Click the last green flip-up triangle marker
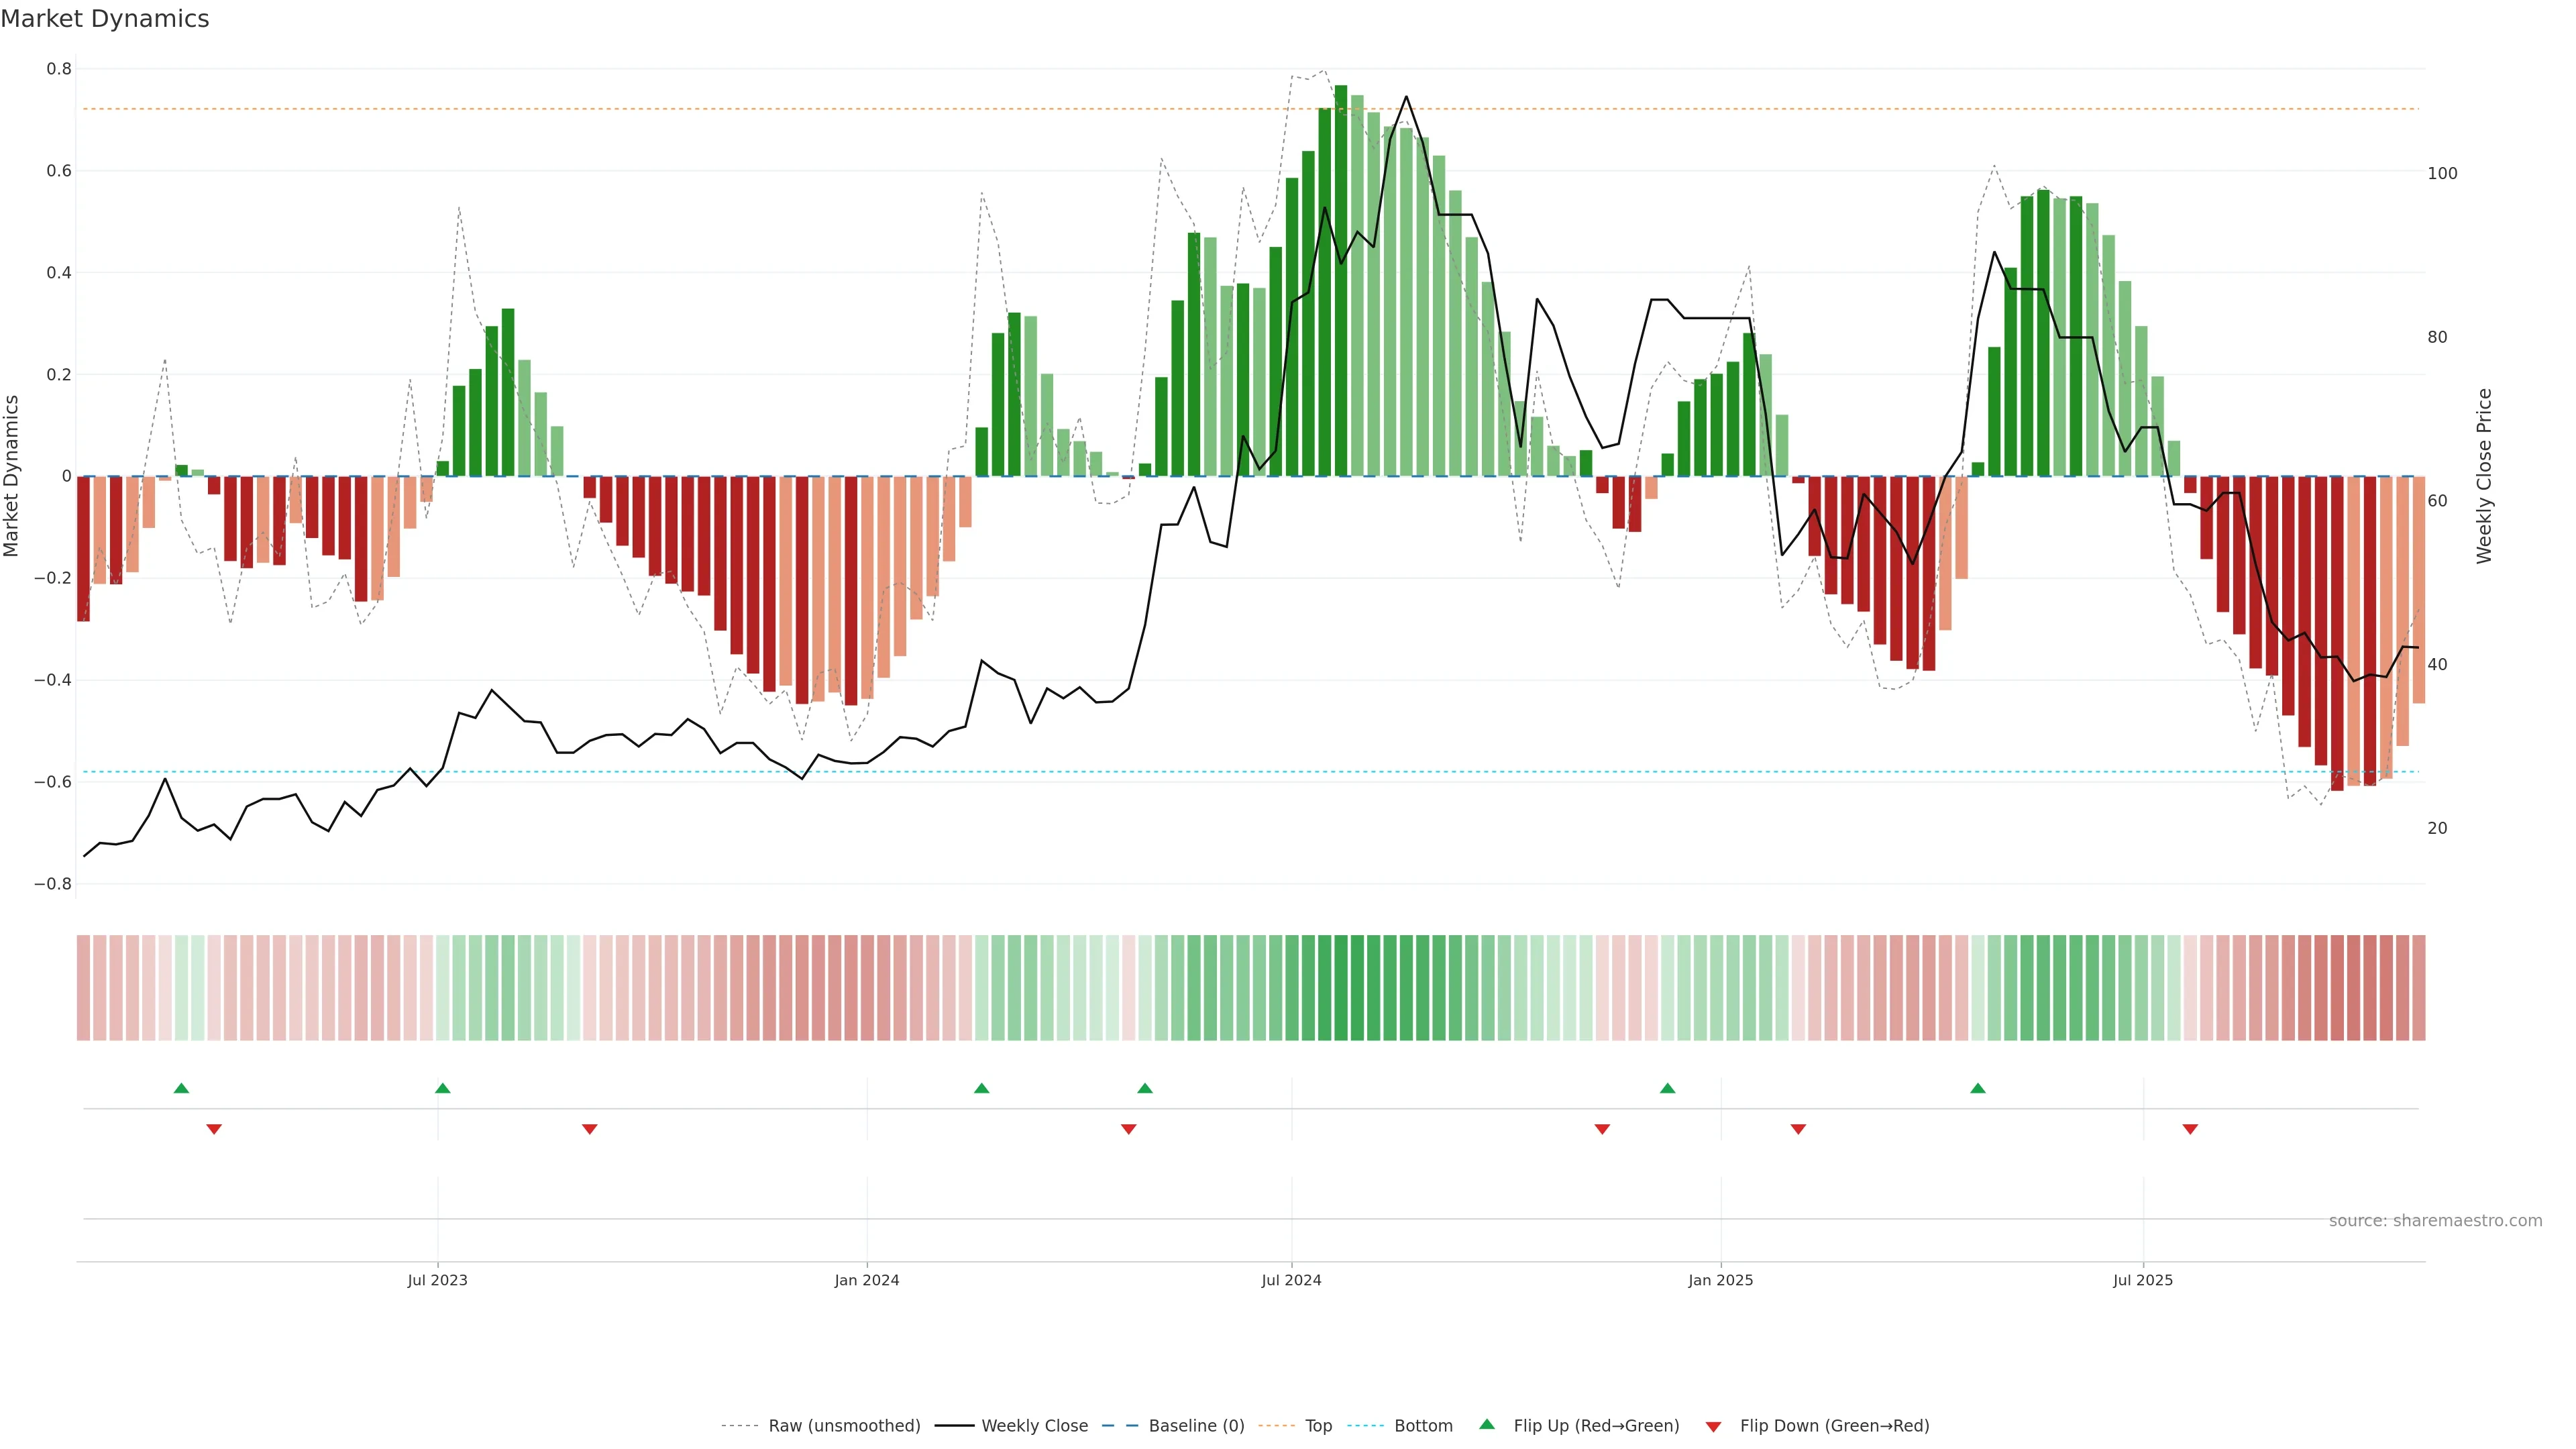 tap(1978, 1088)
